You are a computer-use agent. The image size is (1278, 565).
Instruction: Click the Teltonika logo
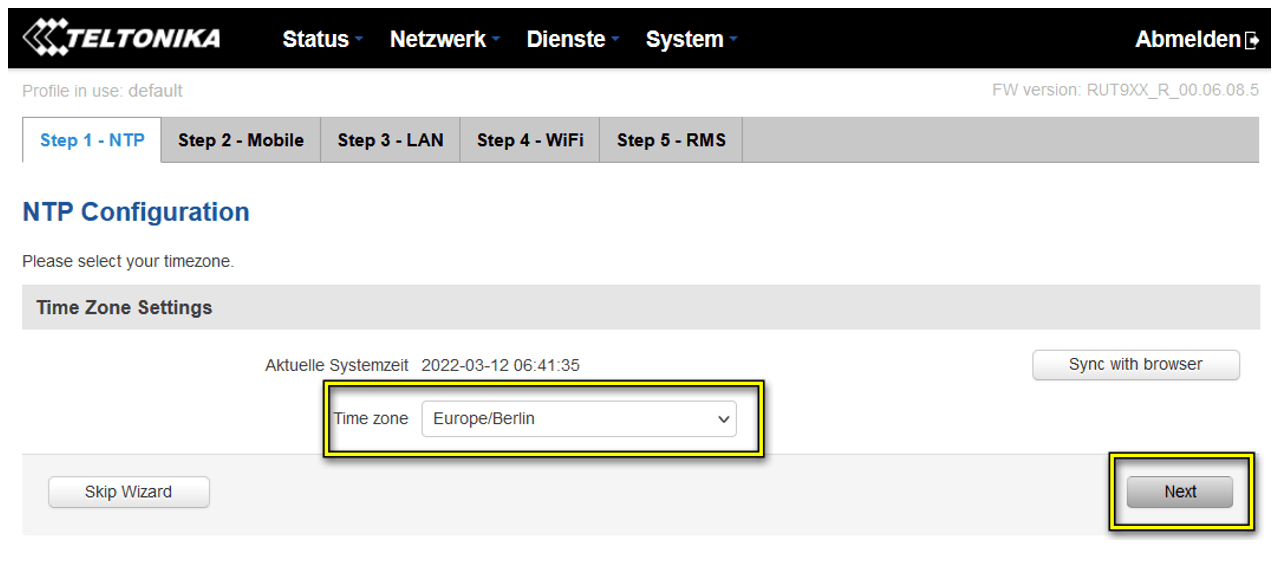(x=121, y=39)
